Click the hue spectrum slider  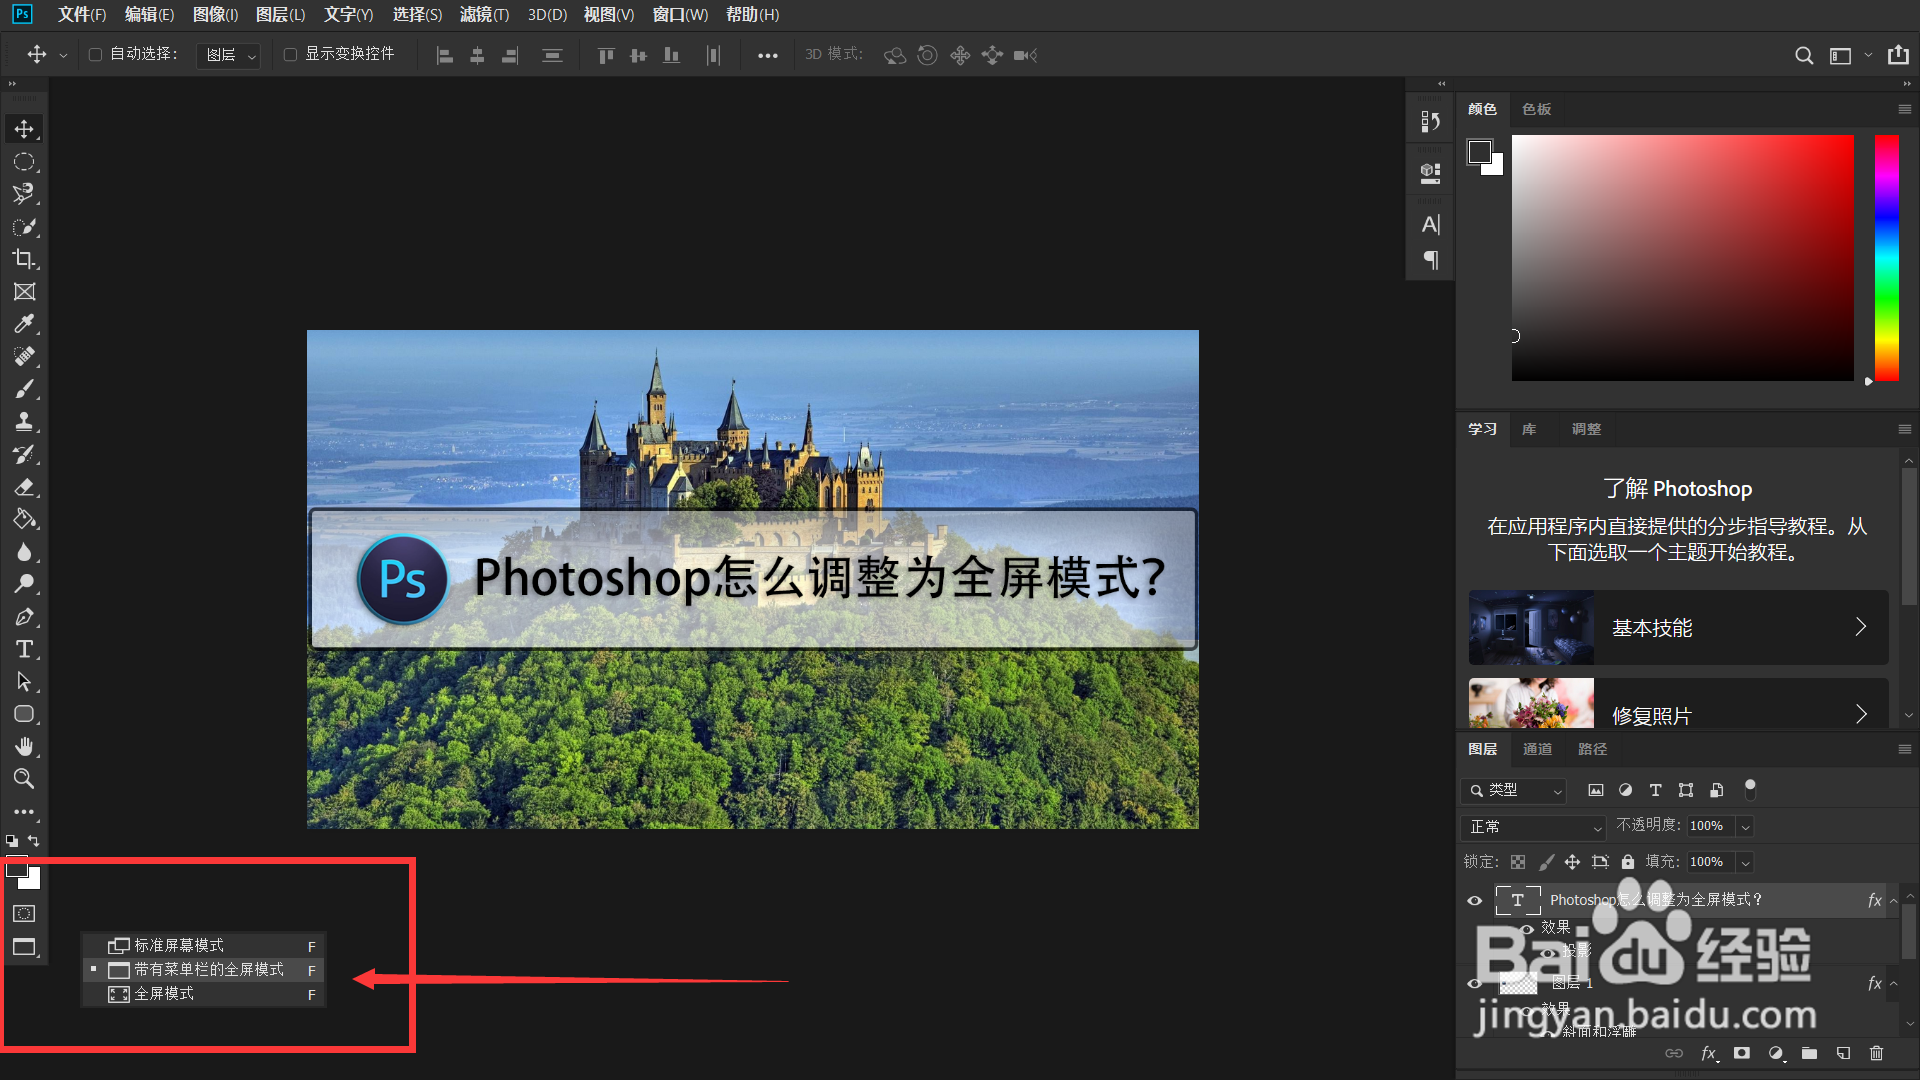(x=1886, y=258)
